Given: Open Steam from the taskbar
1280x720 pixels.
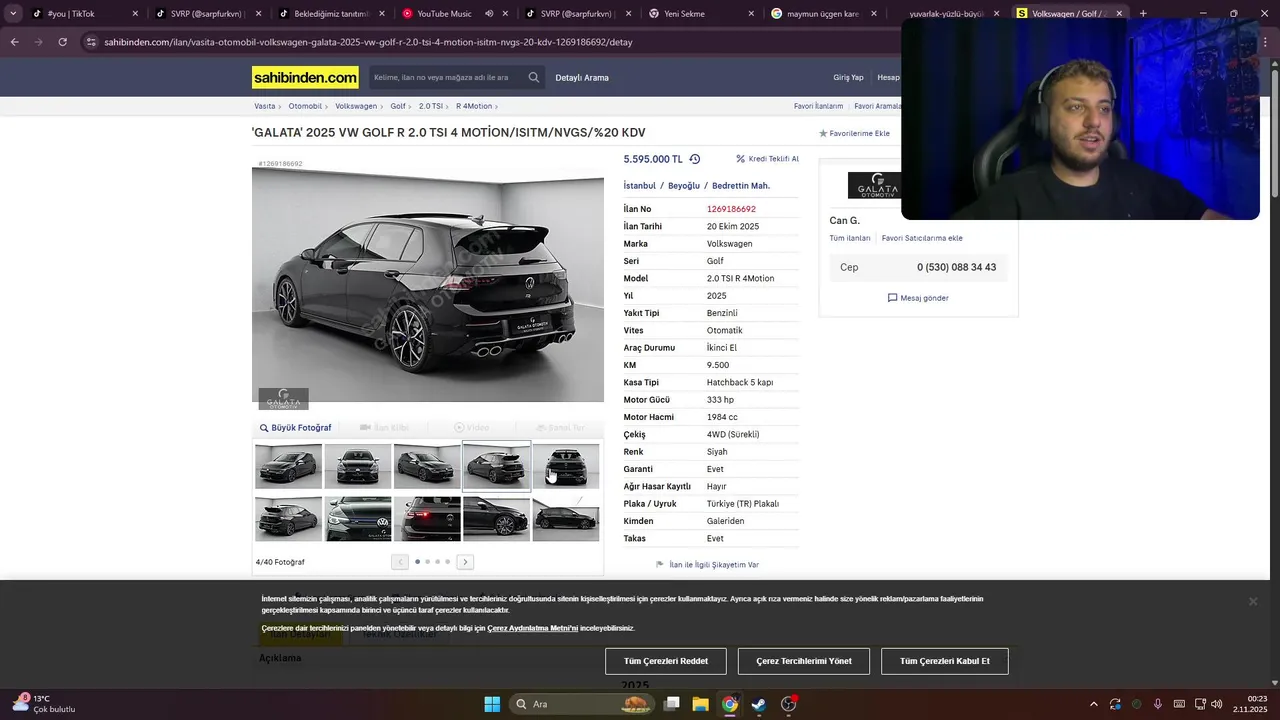Looking at the screenshot, I should point(759,704).
